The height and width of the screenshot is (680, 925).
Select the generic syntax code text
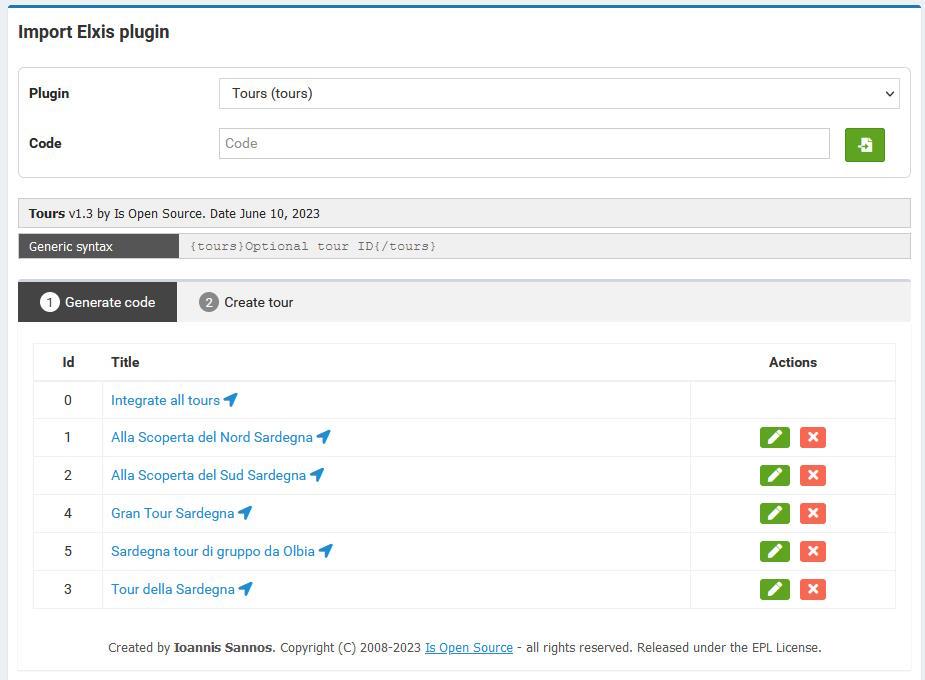pos(313,247)
